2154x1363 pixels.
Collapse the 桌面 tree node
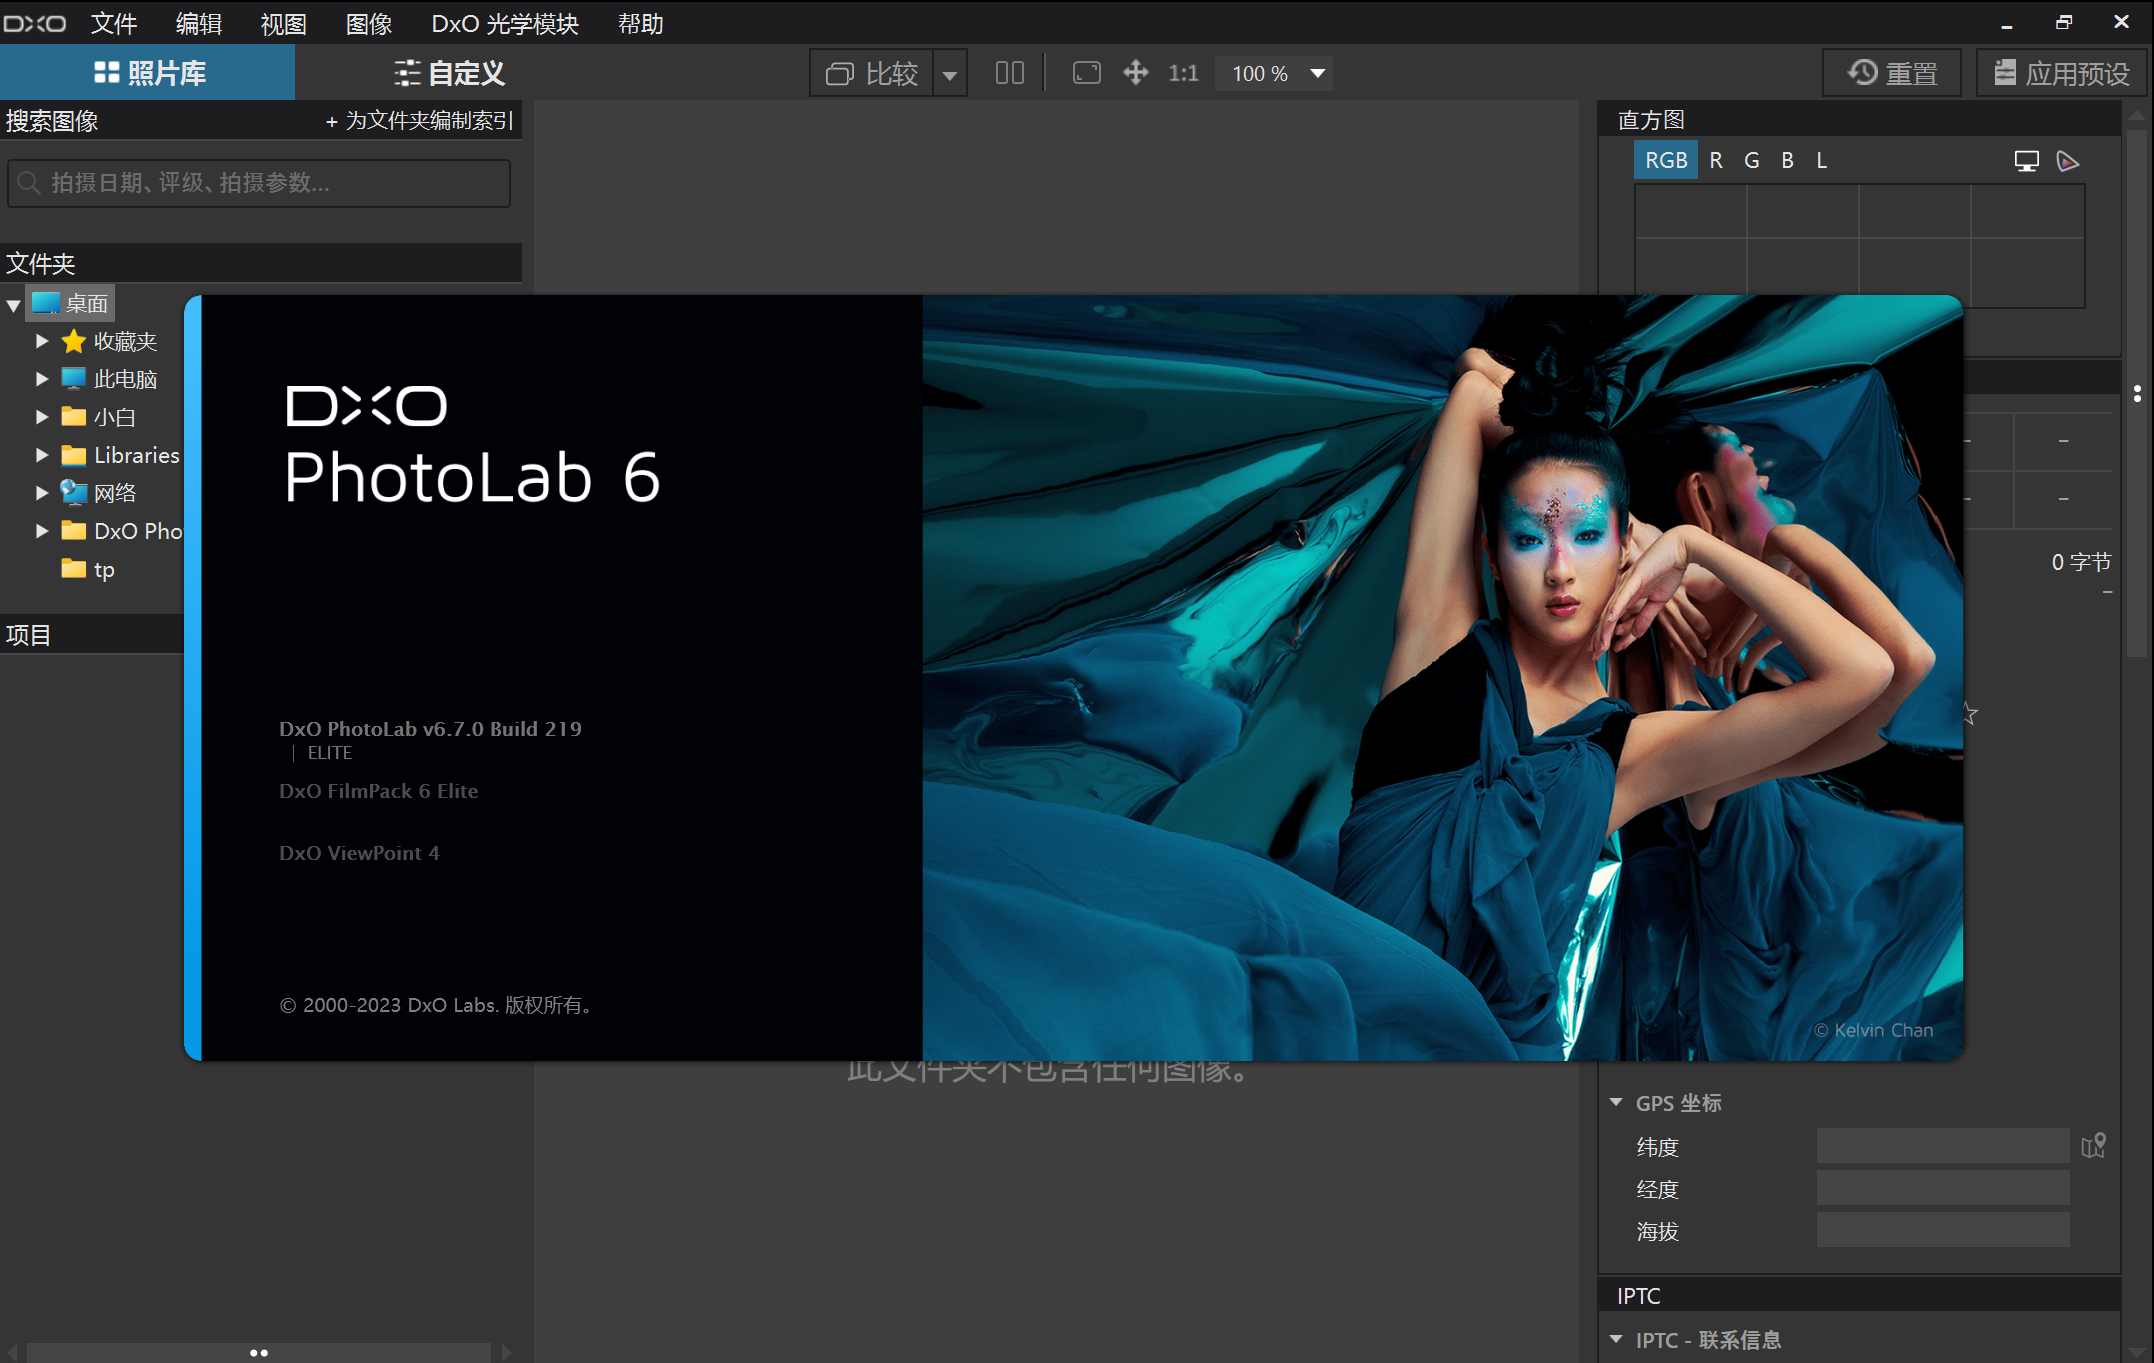coord(13,304)
